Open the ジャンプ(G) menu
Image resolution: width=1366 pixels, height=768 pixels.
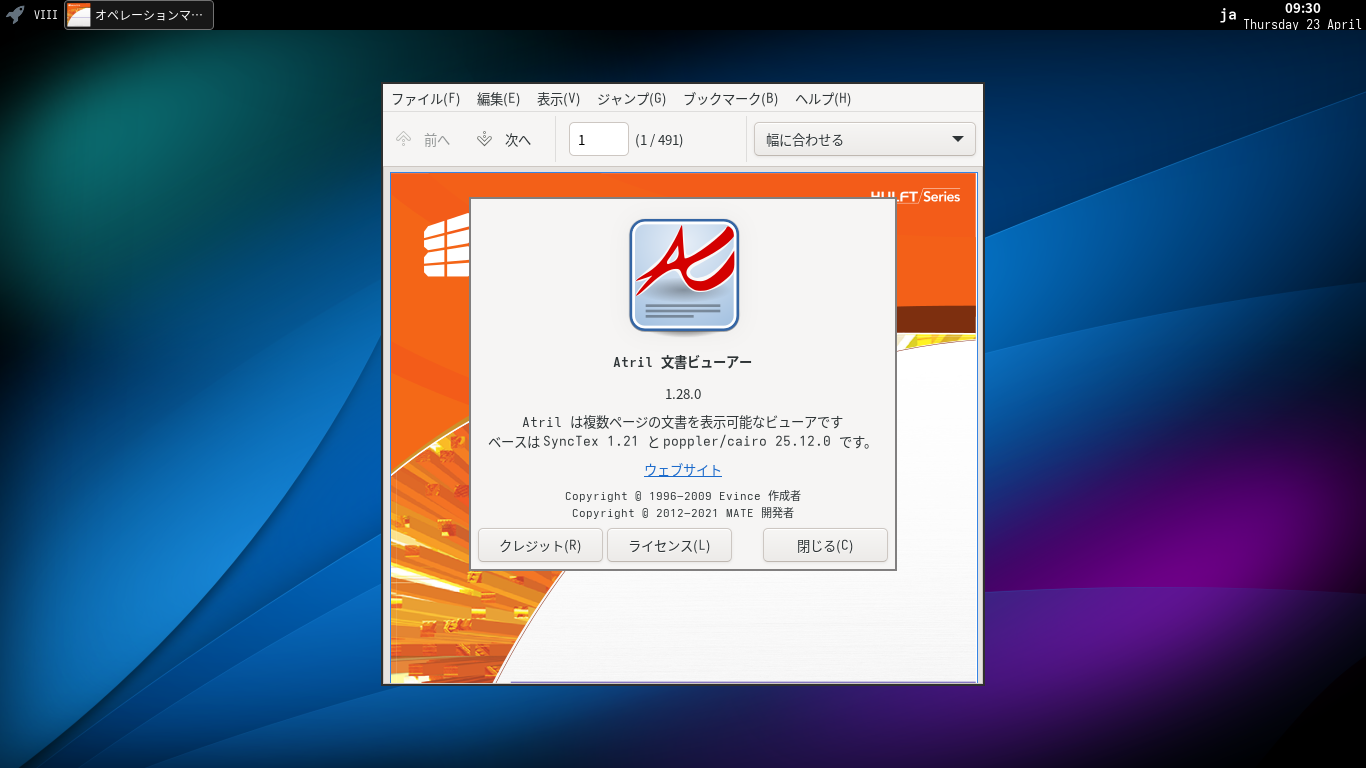tap(632, 99)
